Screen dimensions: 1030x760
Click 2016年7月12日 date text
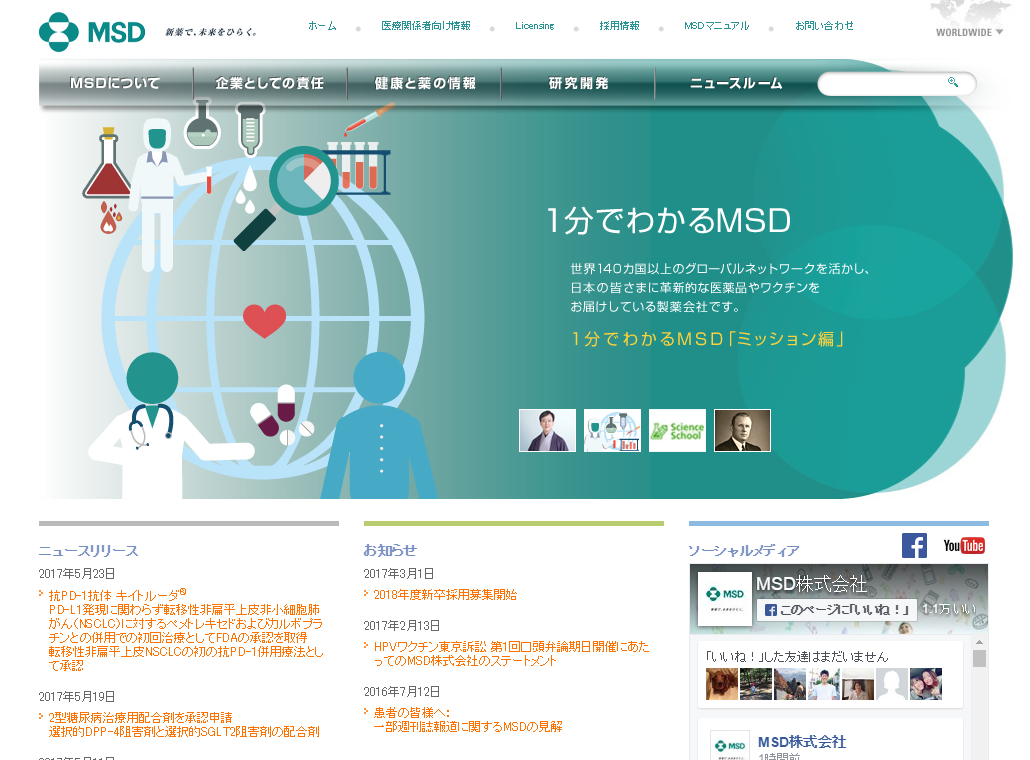[x=402, y=692]
